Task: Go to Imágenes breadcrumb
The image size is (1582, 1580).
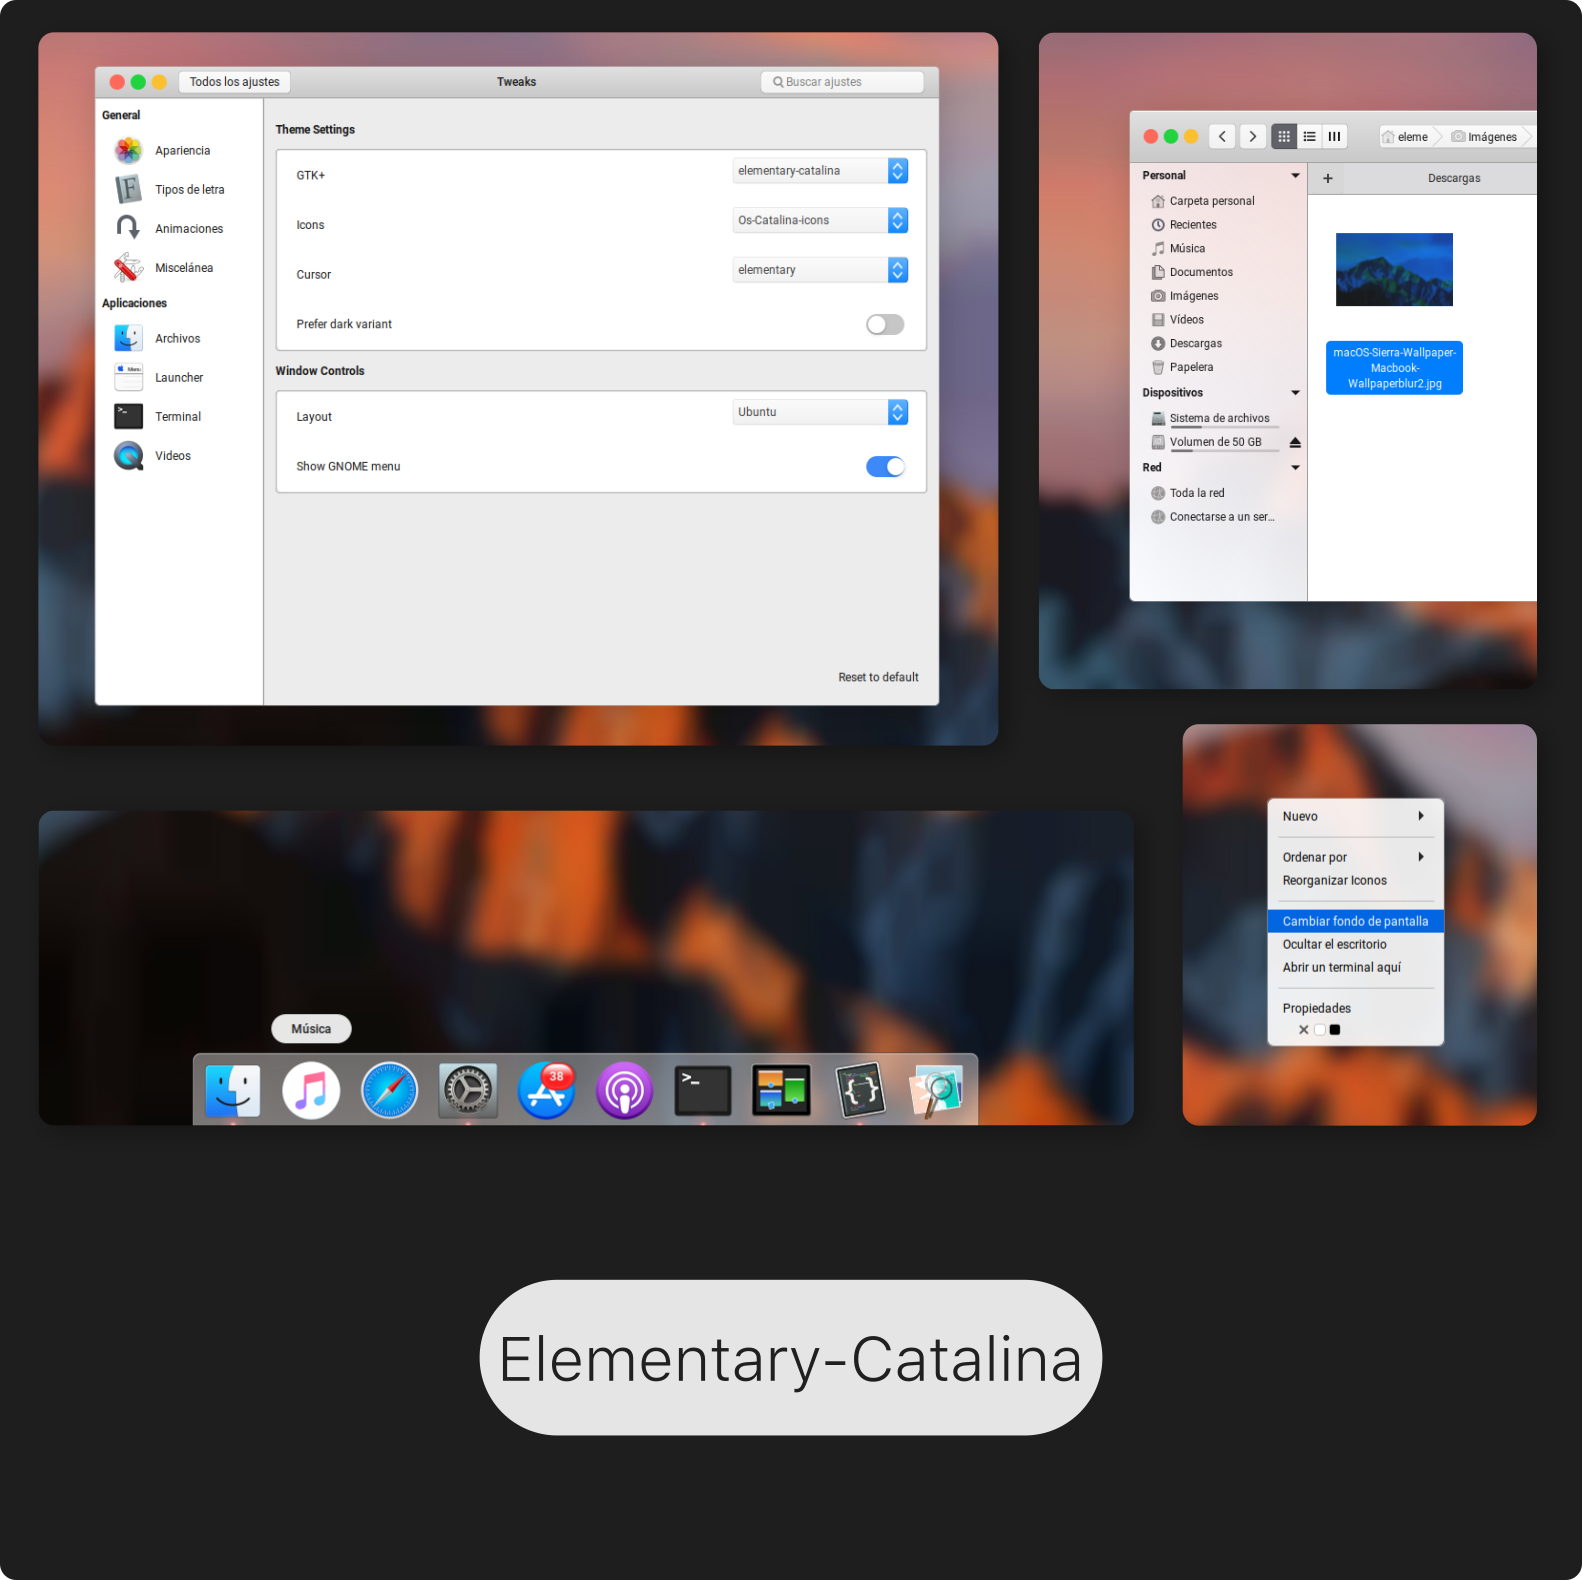Action: coord(1485,137)
